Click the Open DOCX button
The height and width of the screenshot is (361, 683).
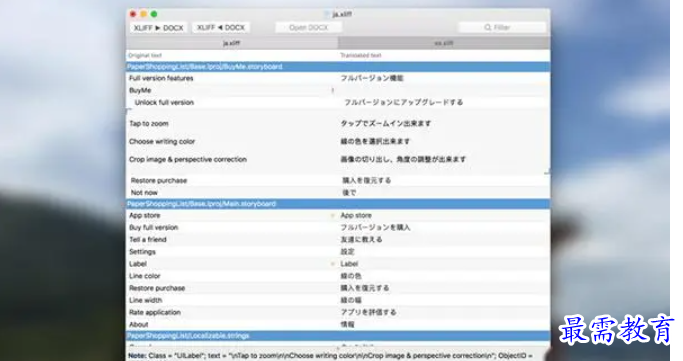point(308,27)
